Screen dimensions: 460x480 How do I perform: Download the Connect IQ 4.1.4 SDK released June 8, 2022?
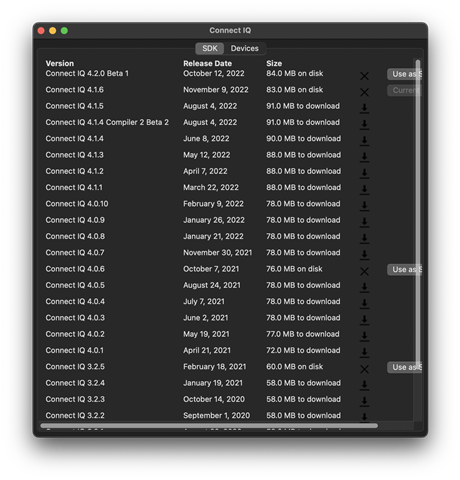pos(364,141)
